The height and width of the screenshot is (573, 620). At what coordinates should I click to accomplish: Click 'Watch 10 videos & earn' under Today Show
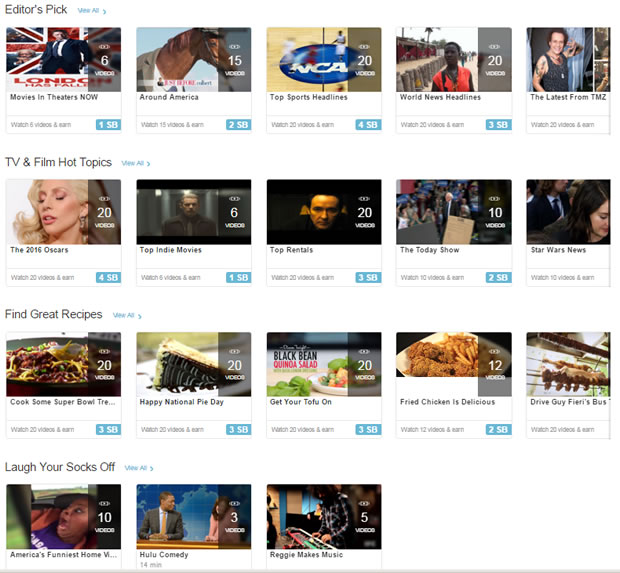click(433, 278)
